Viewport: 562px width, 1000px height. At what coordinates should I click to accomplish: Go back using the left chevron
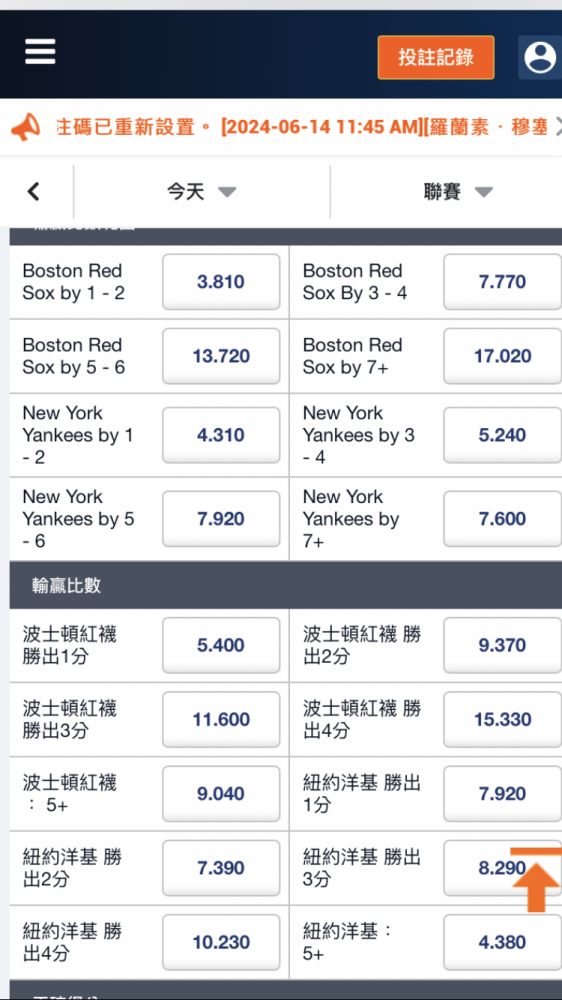34,191
